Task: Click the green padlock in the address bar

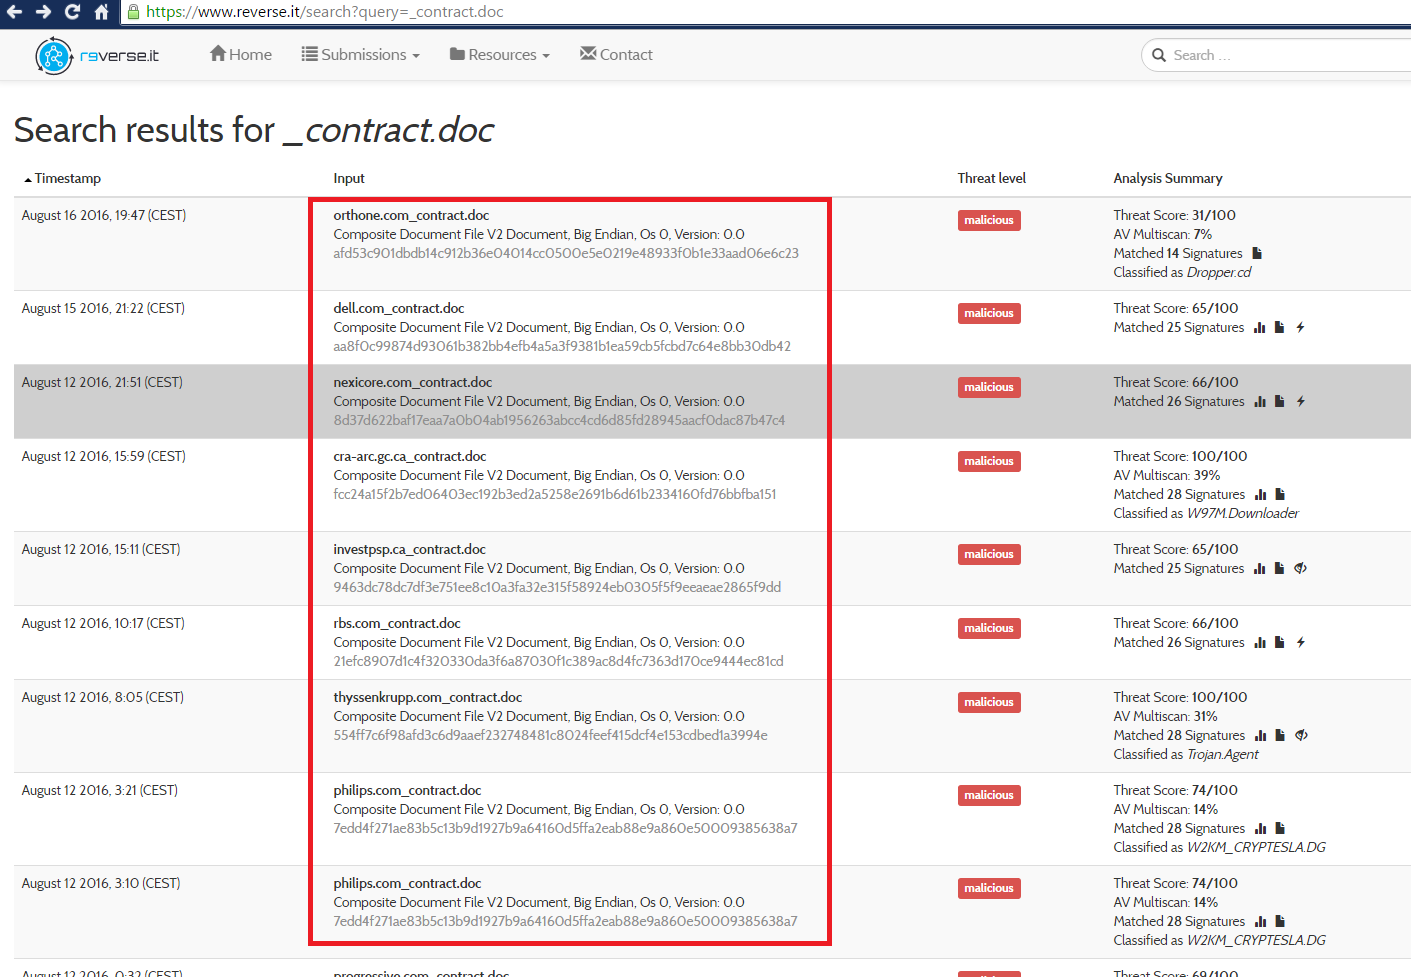Action: click(x=134, y=12)
